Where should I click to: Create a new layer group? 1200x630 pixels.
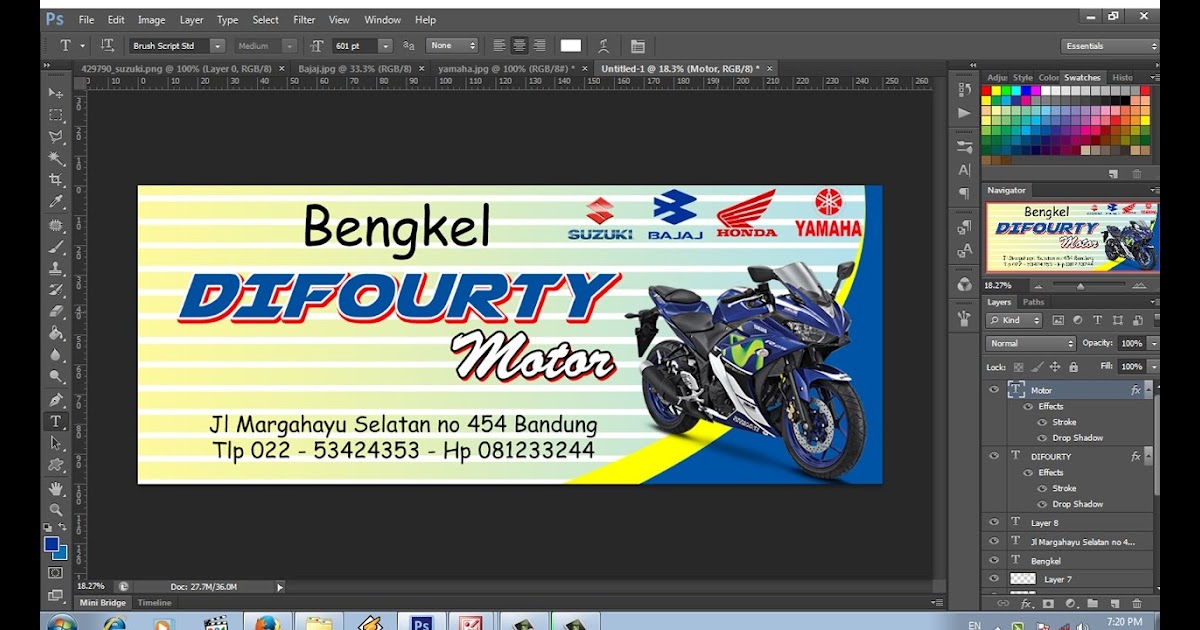tap(1092, 604)
